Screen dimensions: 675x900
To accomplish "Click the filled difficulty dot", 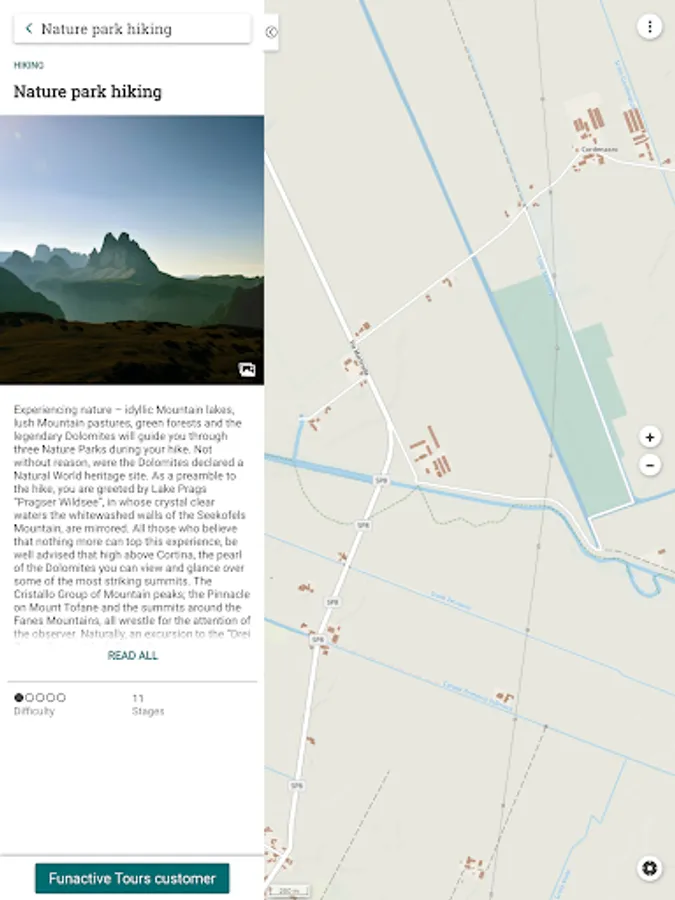I will pos(18,697).
